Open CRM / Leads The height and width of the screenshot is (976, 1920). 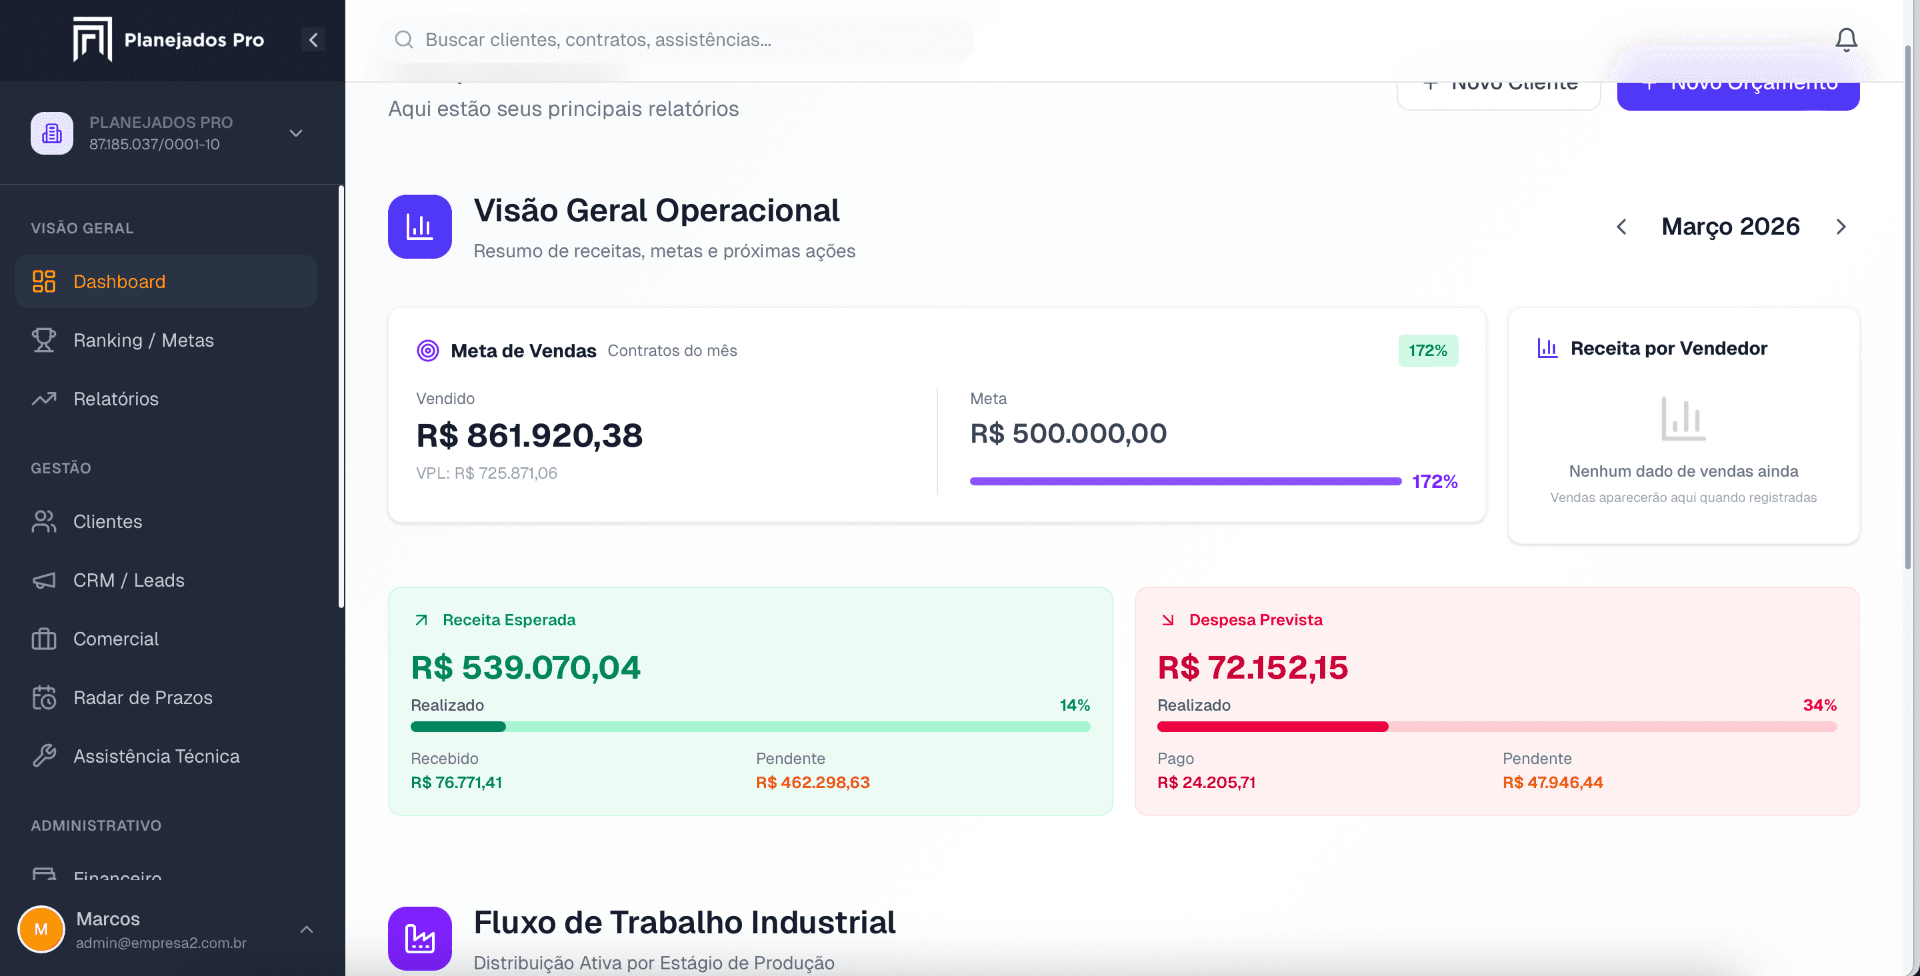[166, 580]
